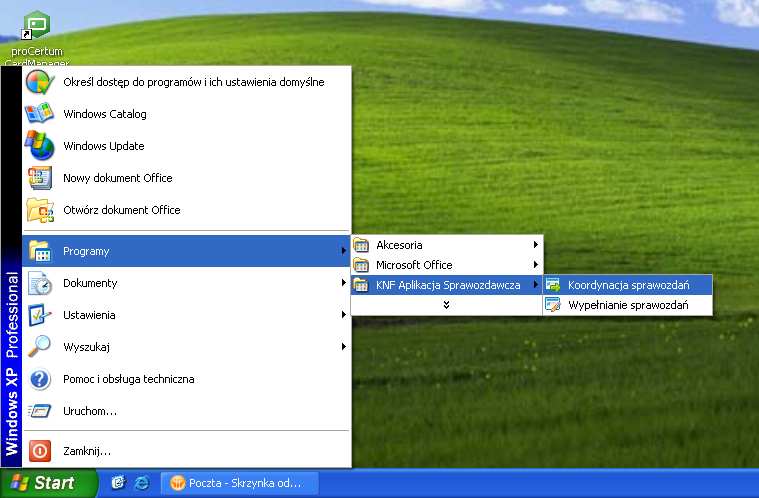Click the program access and defaults icon
This screenshot has width=759, height=498.
(40, 82)
